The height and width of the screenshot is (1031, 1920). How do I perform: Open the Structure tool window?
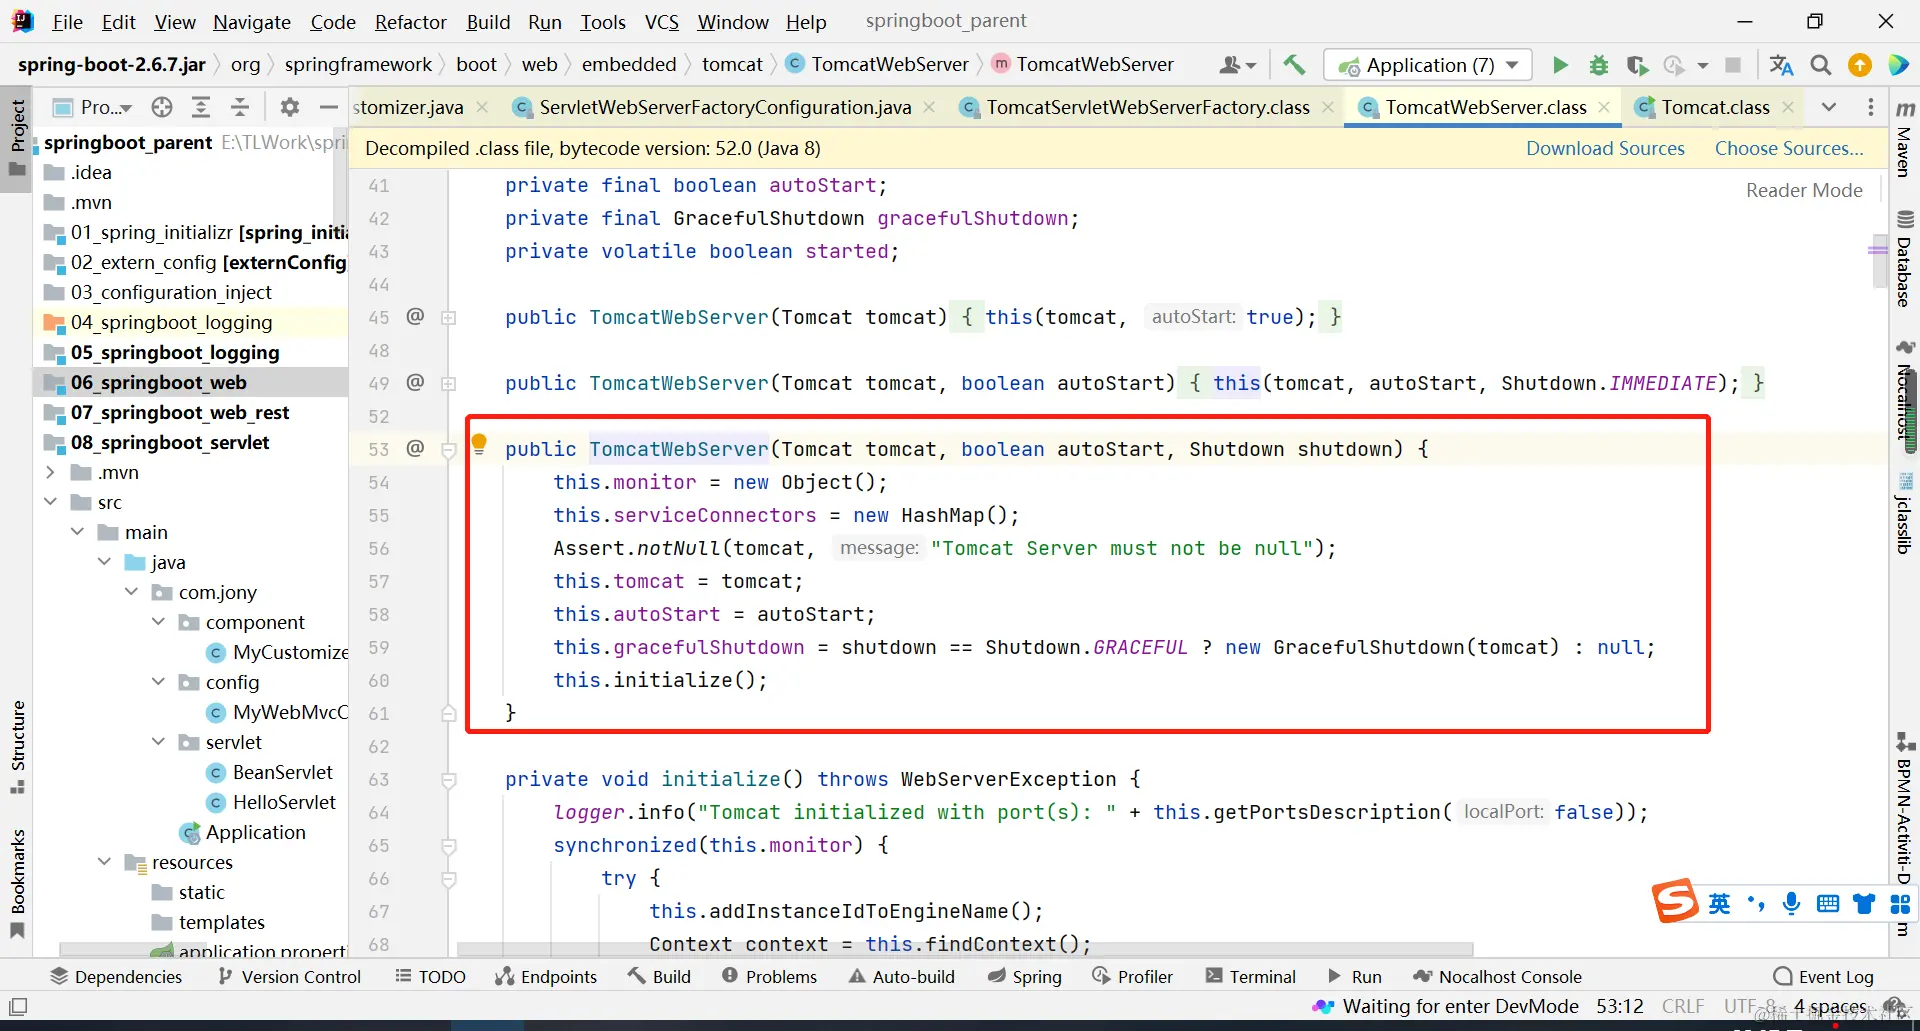pos(17,746)
